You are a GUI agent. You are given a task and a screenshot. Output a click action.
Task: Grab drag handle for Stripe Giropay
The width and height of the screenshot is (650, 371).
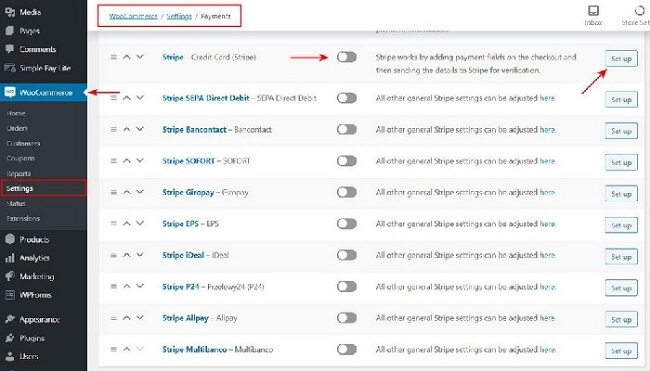point(114,192)
